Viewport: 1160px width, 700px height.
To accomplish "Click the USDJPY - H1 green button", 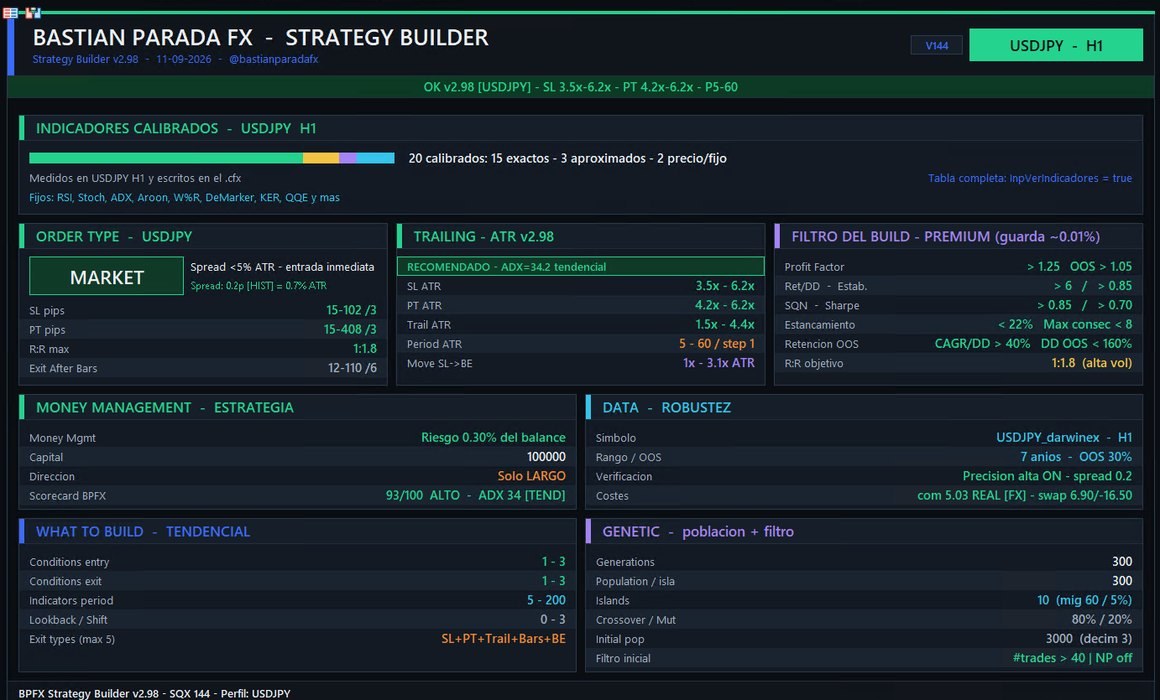I will [x=1056, y=45].
